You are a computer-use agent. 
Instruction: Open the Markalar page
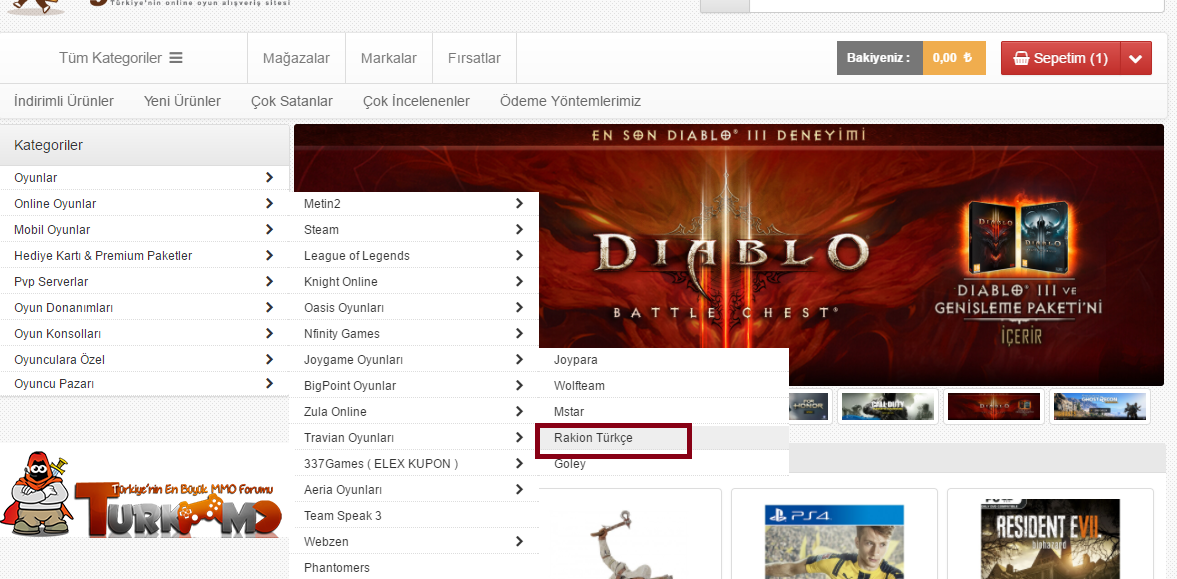[389, 58]
